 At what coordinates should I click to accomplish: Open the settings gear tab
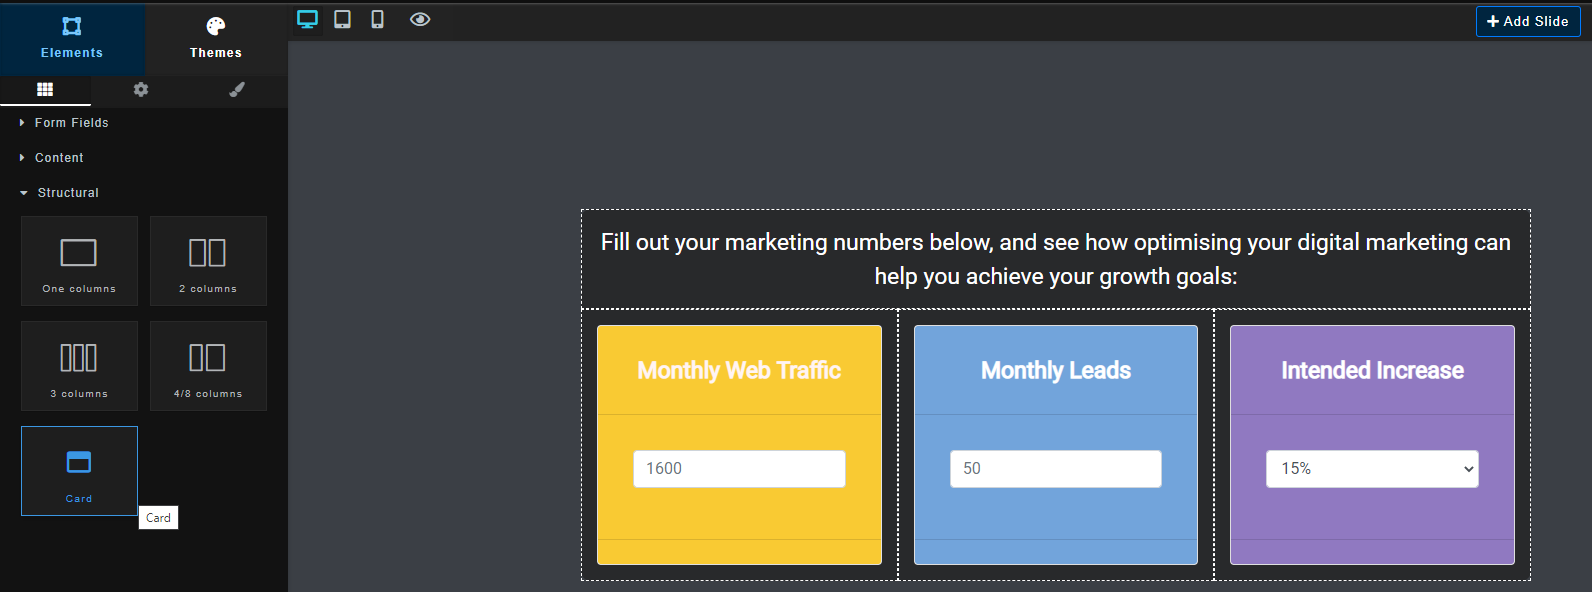(x=141, y=89)
